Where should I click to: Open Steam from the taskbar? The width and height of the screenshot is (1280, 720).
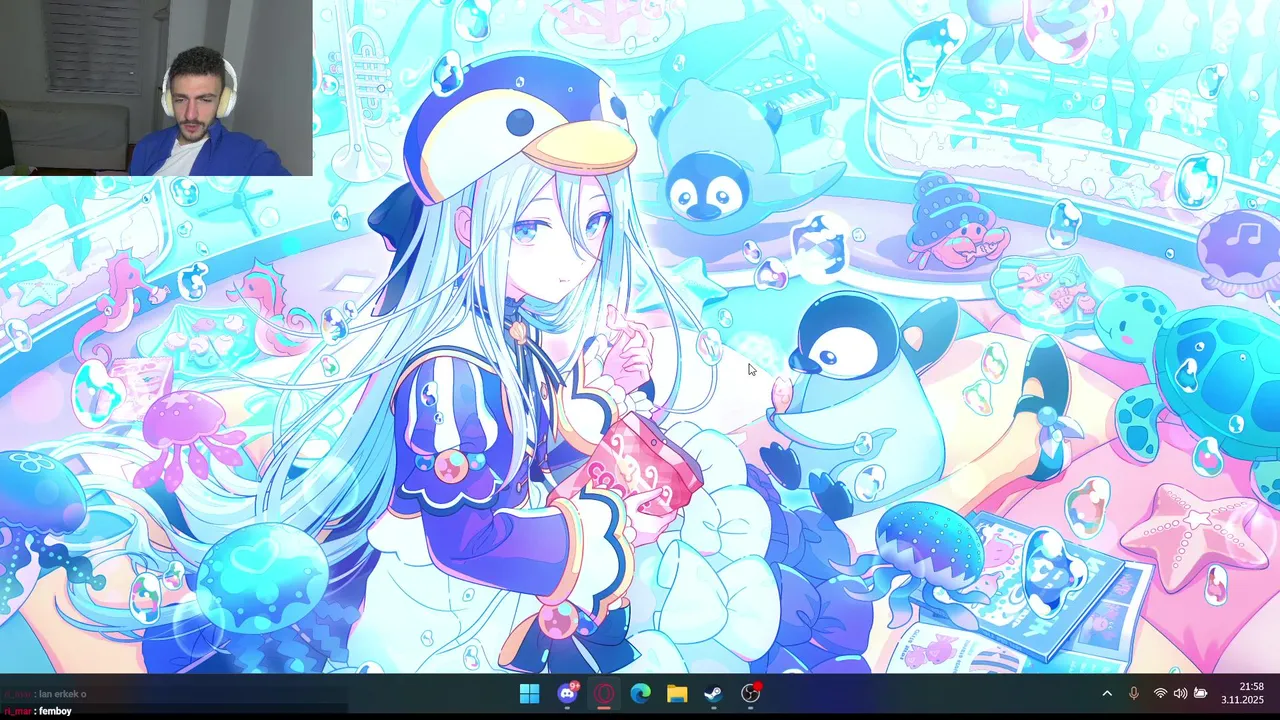(713, 693)
